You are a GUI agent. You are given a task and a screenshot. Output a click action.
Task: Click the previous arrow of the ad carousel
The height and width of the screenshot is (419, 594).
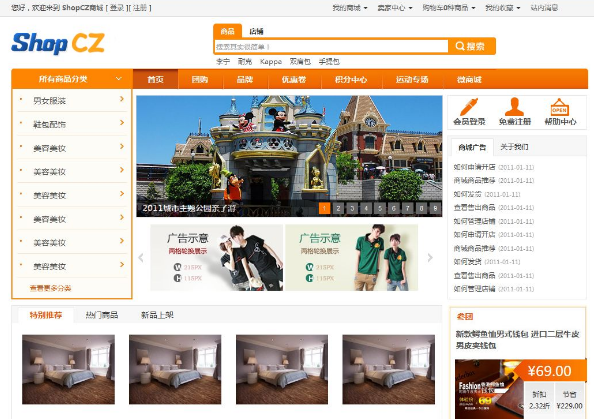[x=141, y=258]
